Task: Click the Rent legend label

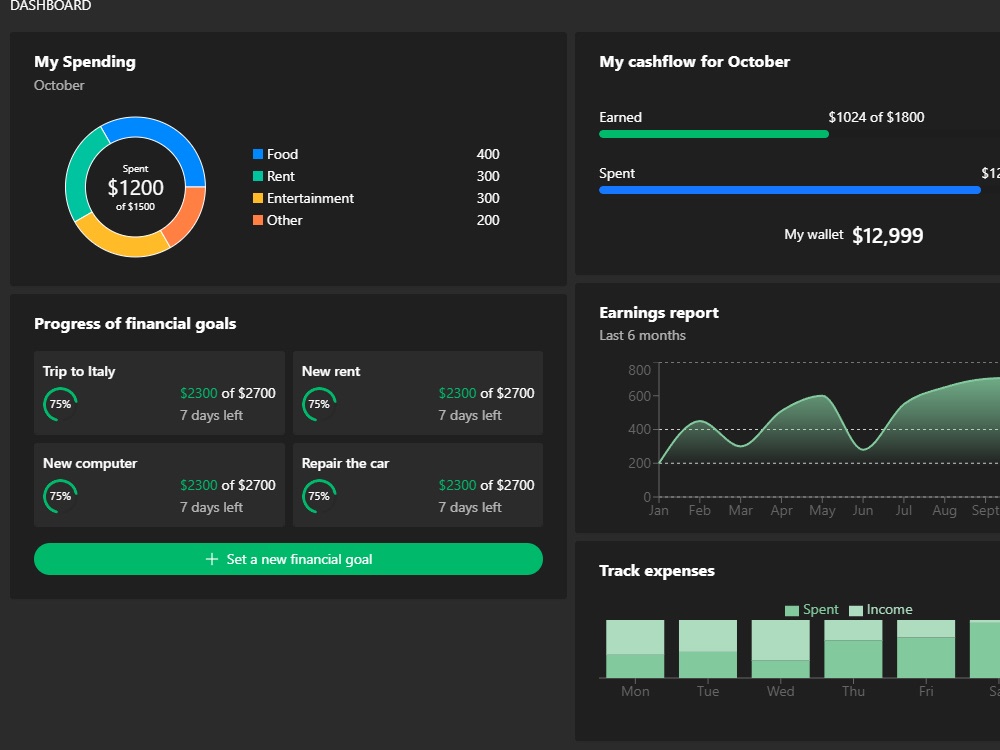Action: 281,176
